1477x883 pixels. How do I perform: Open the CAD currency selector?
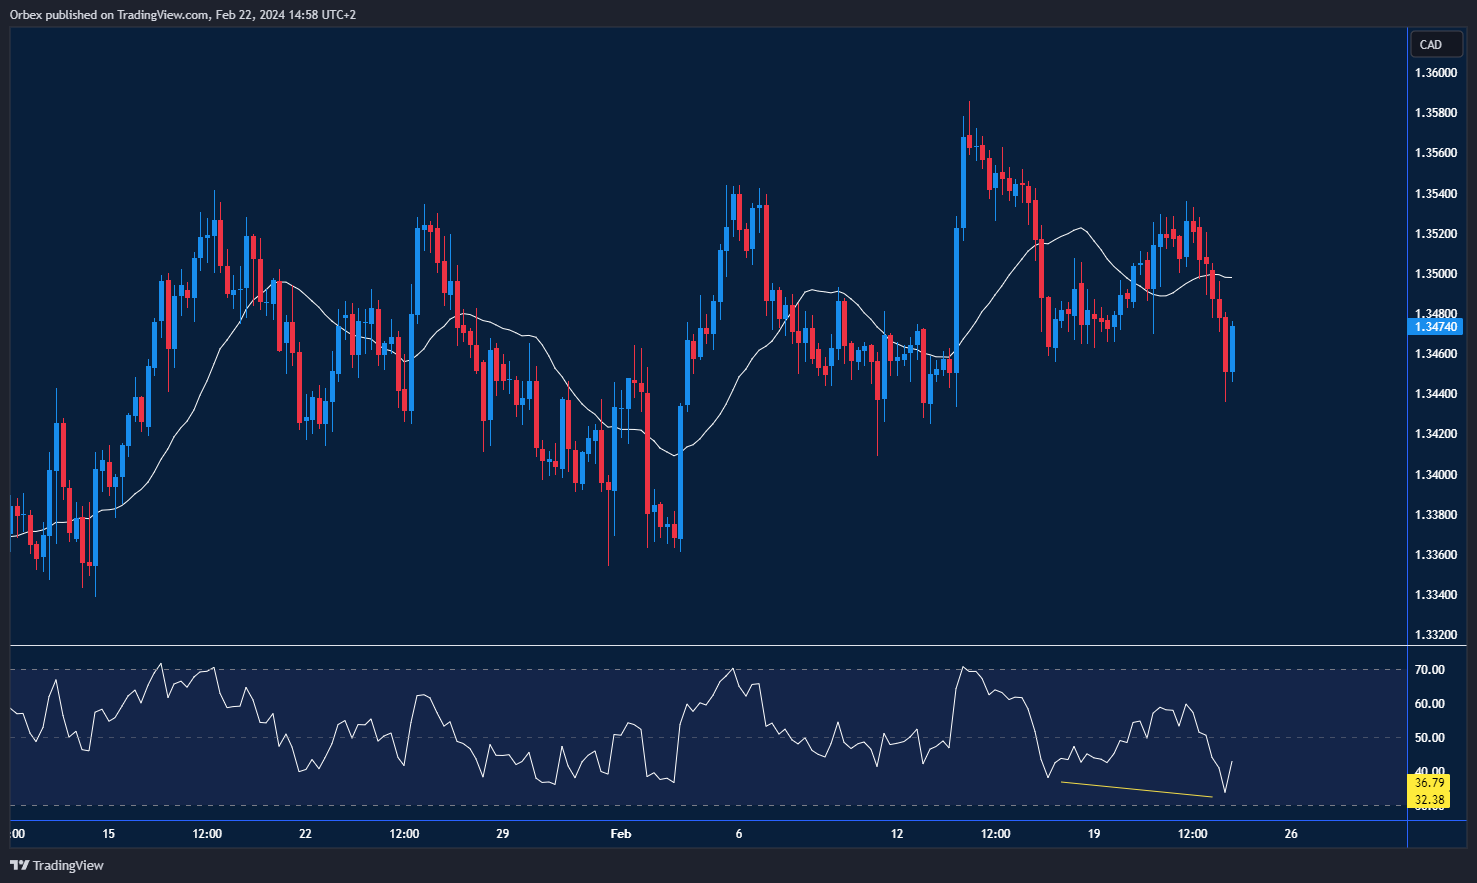(1431, 45)
